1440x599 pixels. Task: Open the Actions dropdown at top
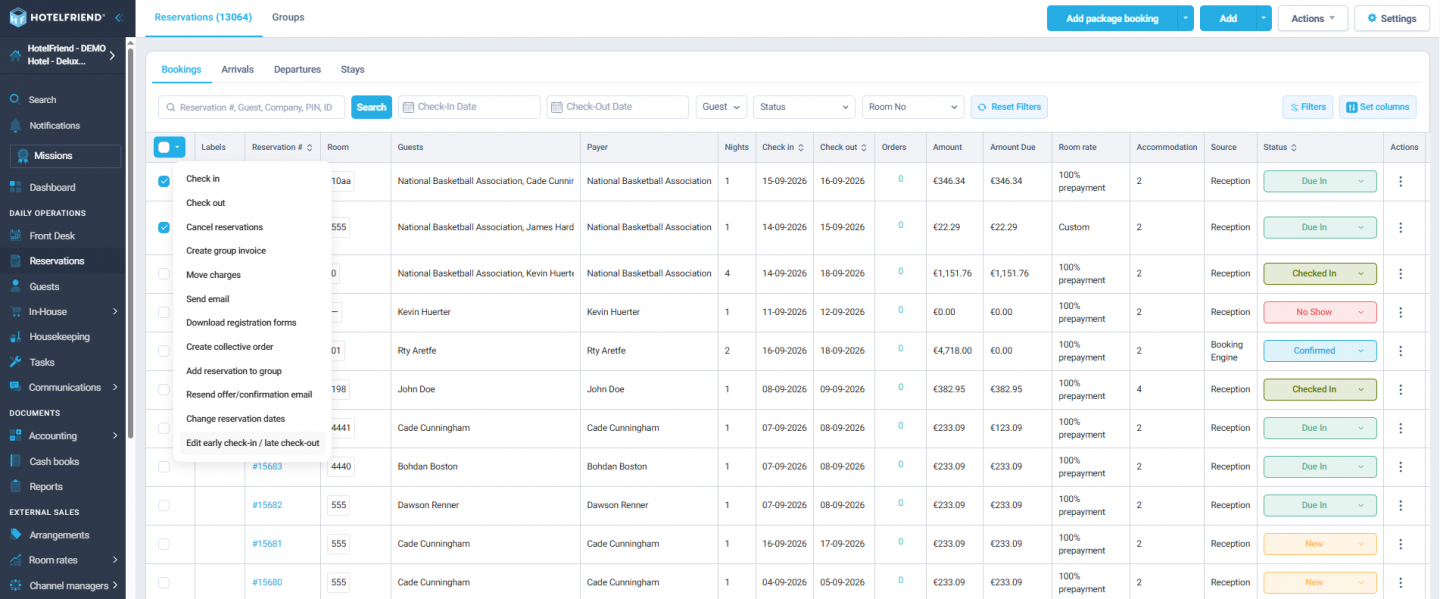click(1313, 18)
